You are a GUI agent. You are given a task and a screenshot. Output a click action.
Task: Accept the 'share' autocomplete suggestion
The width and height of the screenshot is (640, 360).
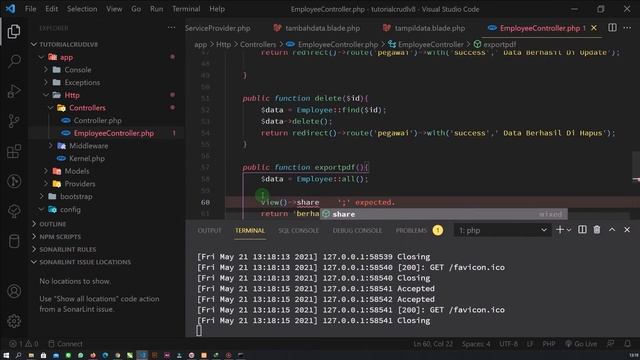444,214
